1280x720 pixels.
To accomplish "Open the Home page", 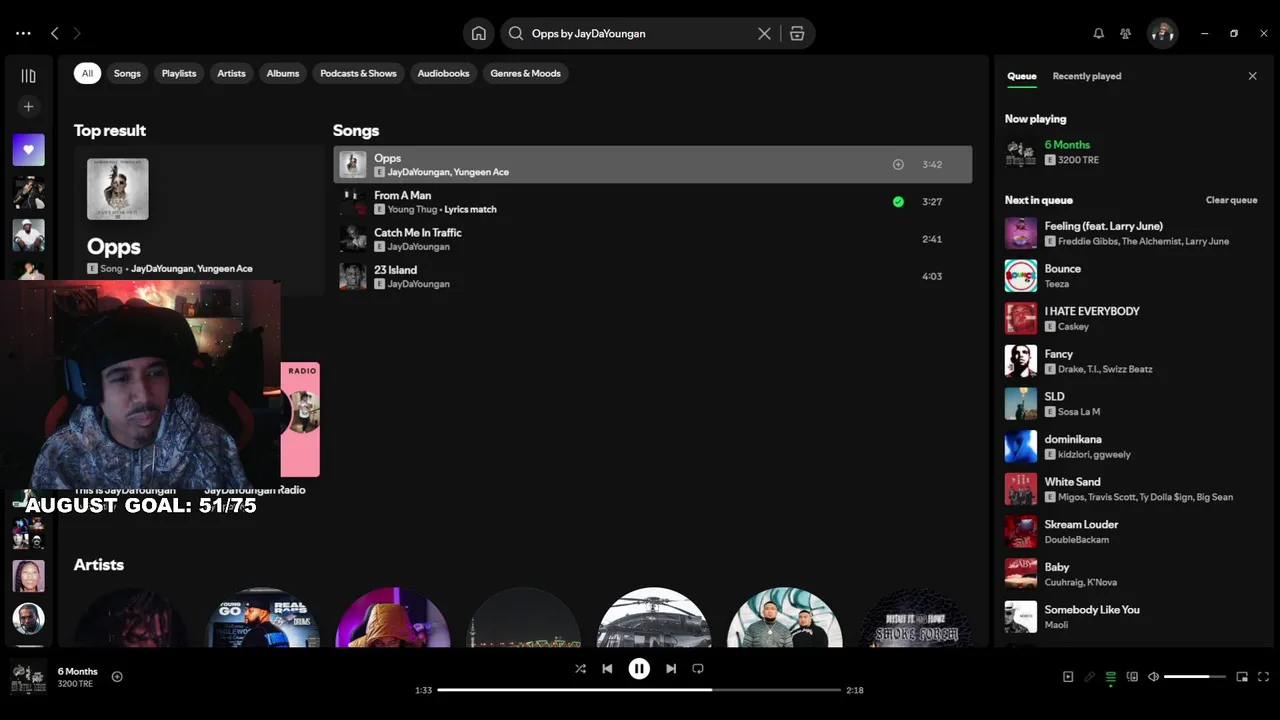I will point(479,33).
